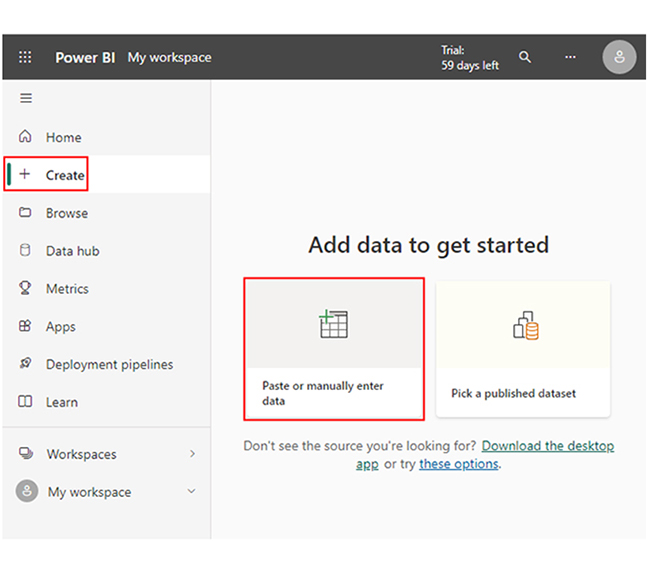The width and height of the screenshot is (650, 571).
Task: Open Data hub in the sidebar
Action: pos(73,251)
